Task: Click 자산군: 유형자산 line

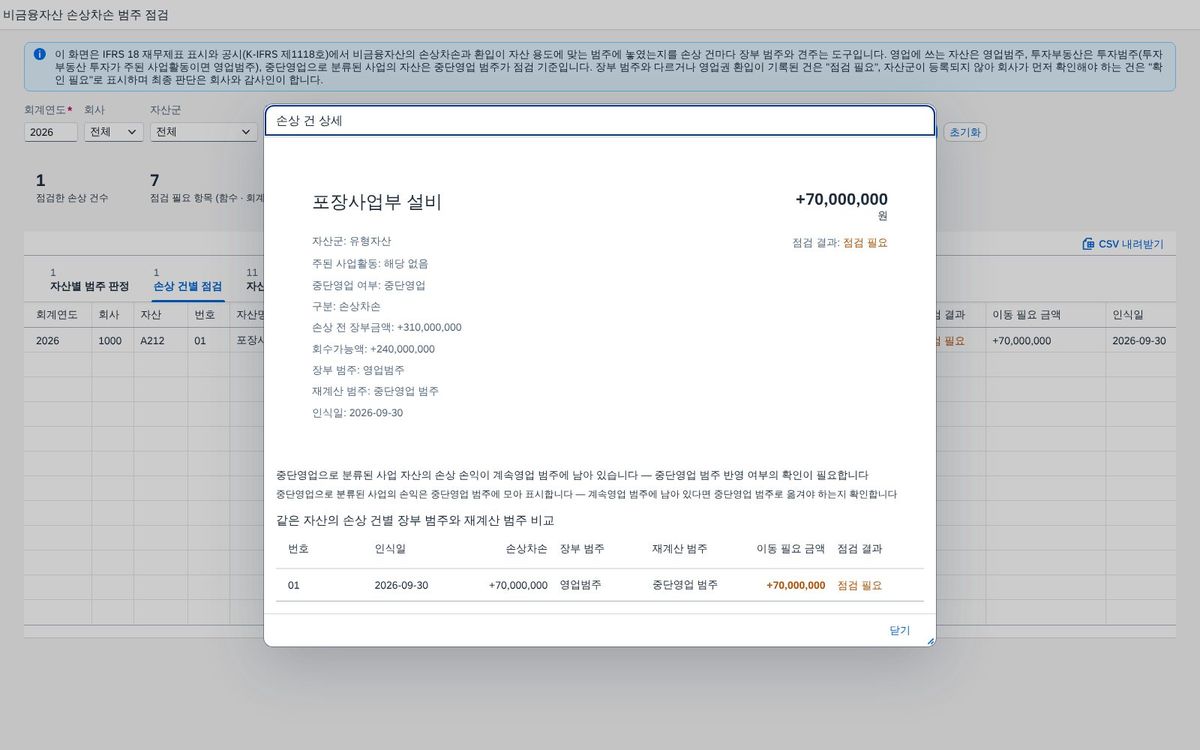Action: (x=351, y=242)
